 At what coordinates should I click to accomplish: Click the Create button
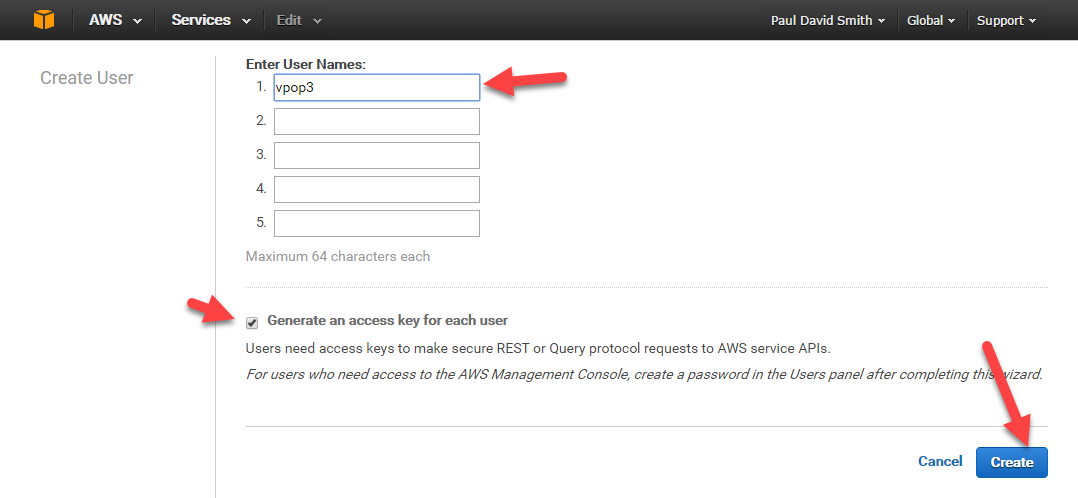point(1011,462)
